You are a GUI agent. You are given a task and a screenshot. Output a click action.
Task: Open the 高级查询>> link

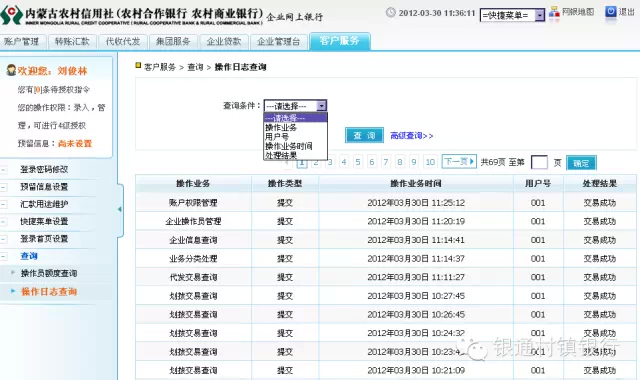pyautogui.click(x=411, y=136)
